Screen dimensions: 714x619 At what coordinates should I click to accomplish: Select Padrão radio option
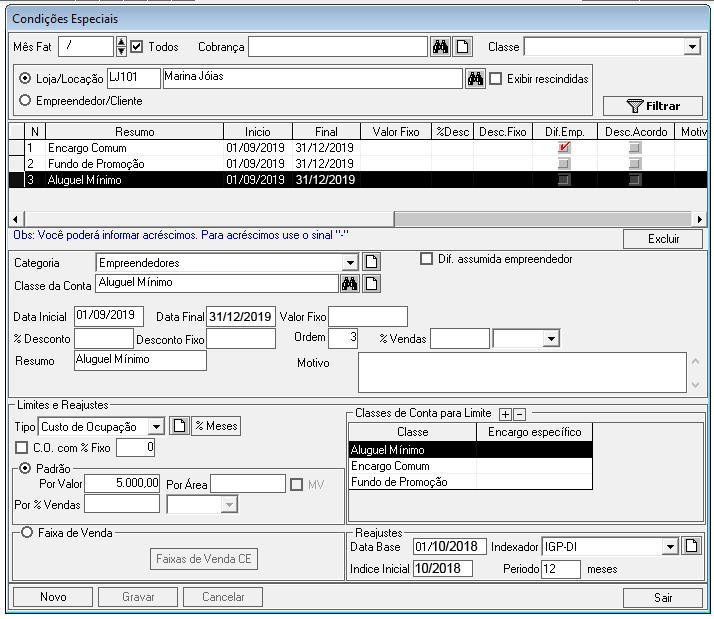[x=25, y=468]
